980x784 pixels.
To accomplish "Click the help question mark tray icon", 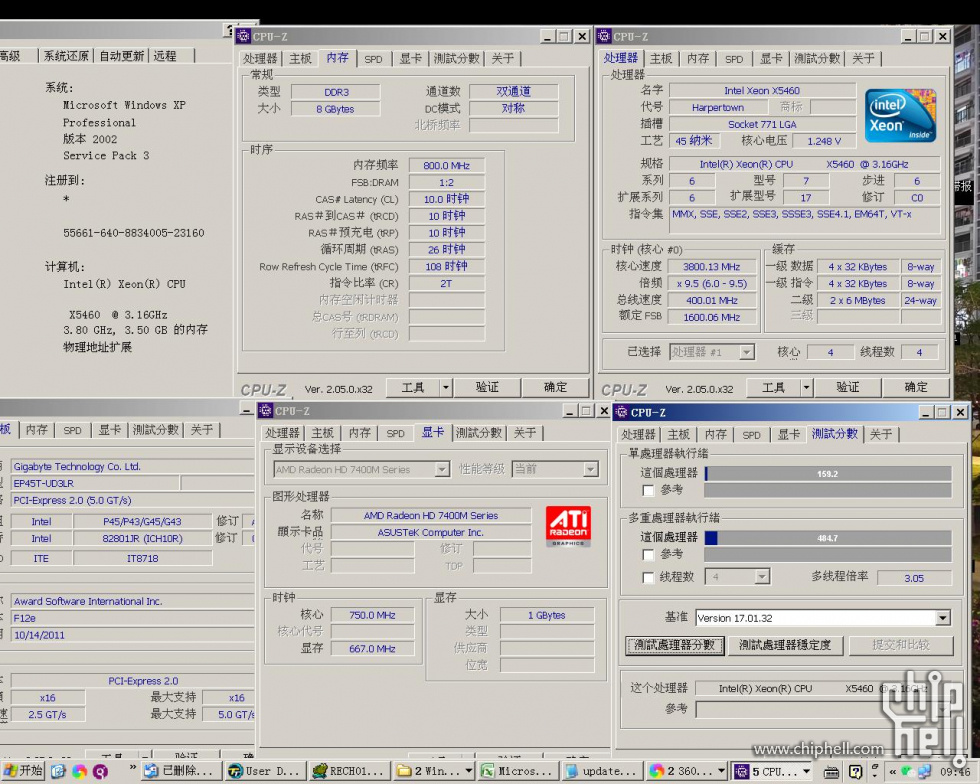I will [x=855, y=772].
